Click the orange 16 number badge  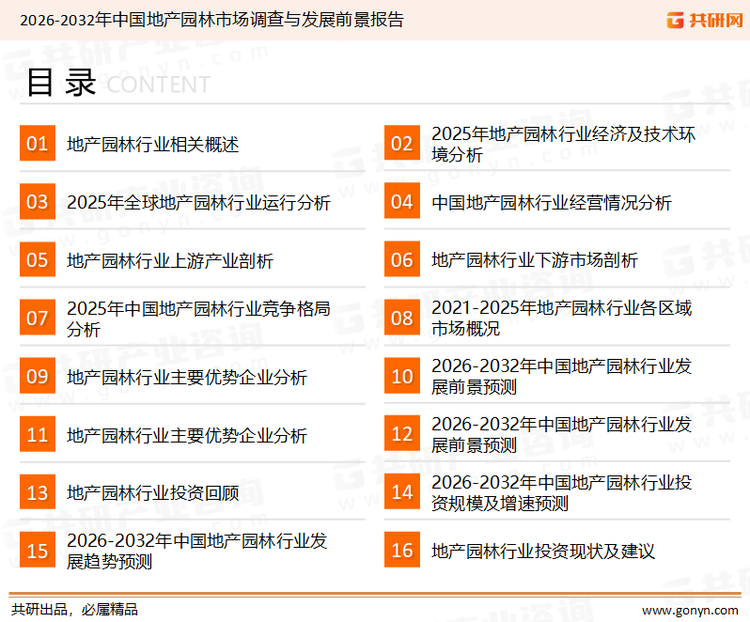[x=401, y=550]
